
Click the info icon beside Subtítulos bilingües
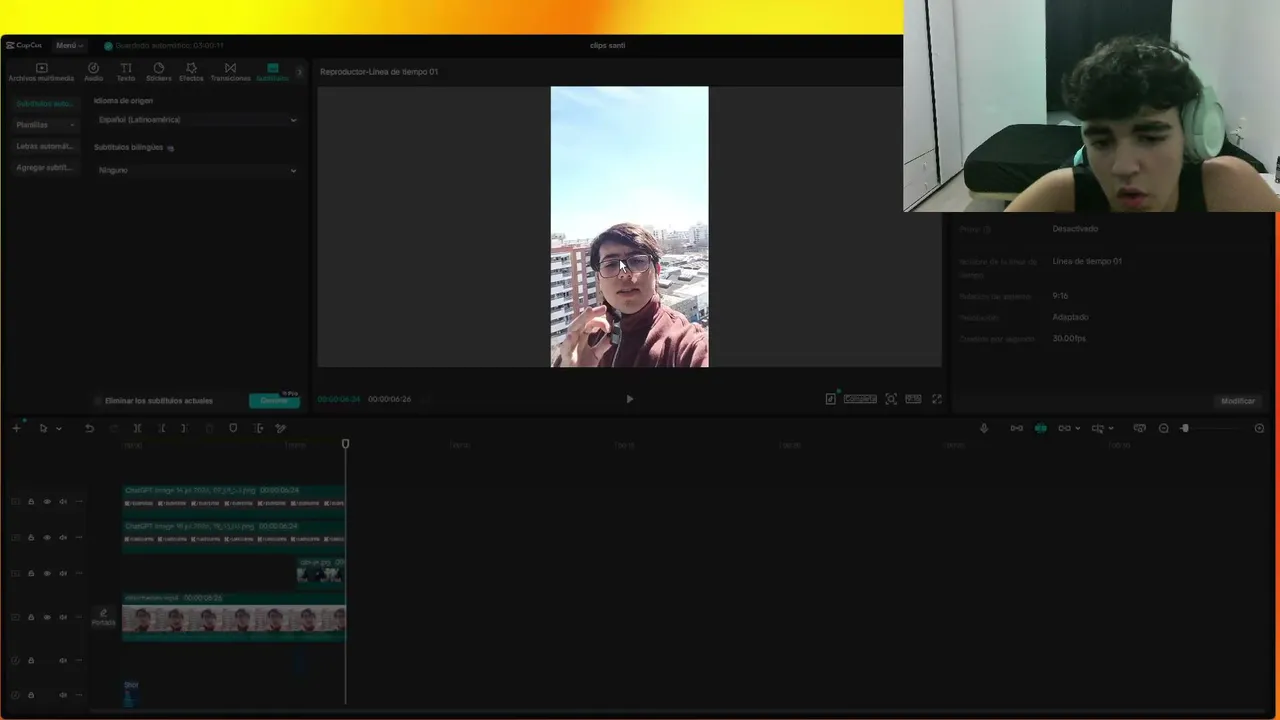pyautogui.click(x=171, y=148)
